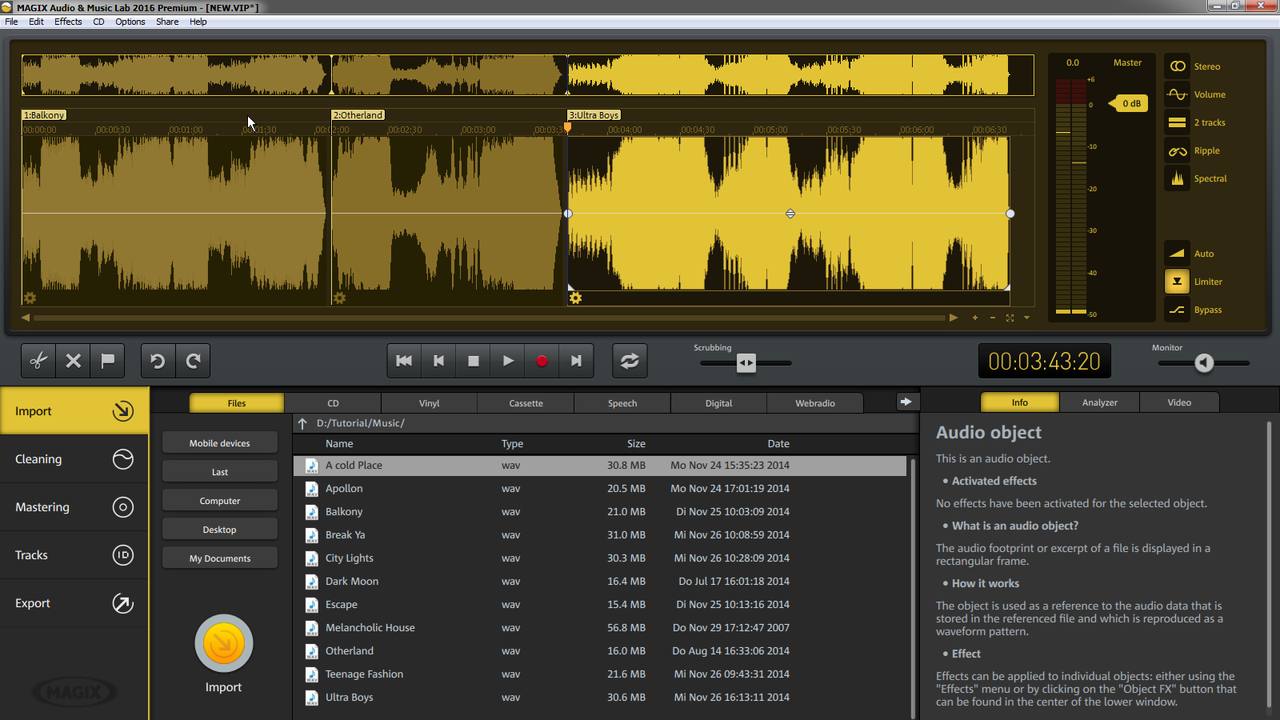
Task: Sort file list by Size column
Action: 636,444
